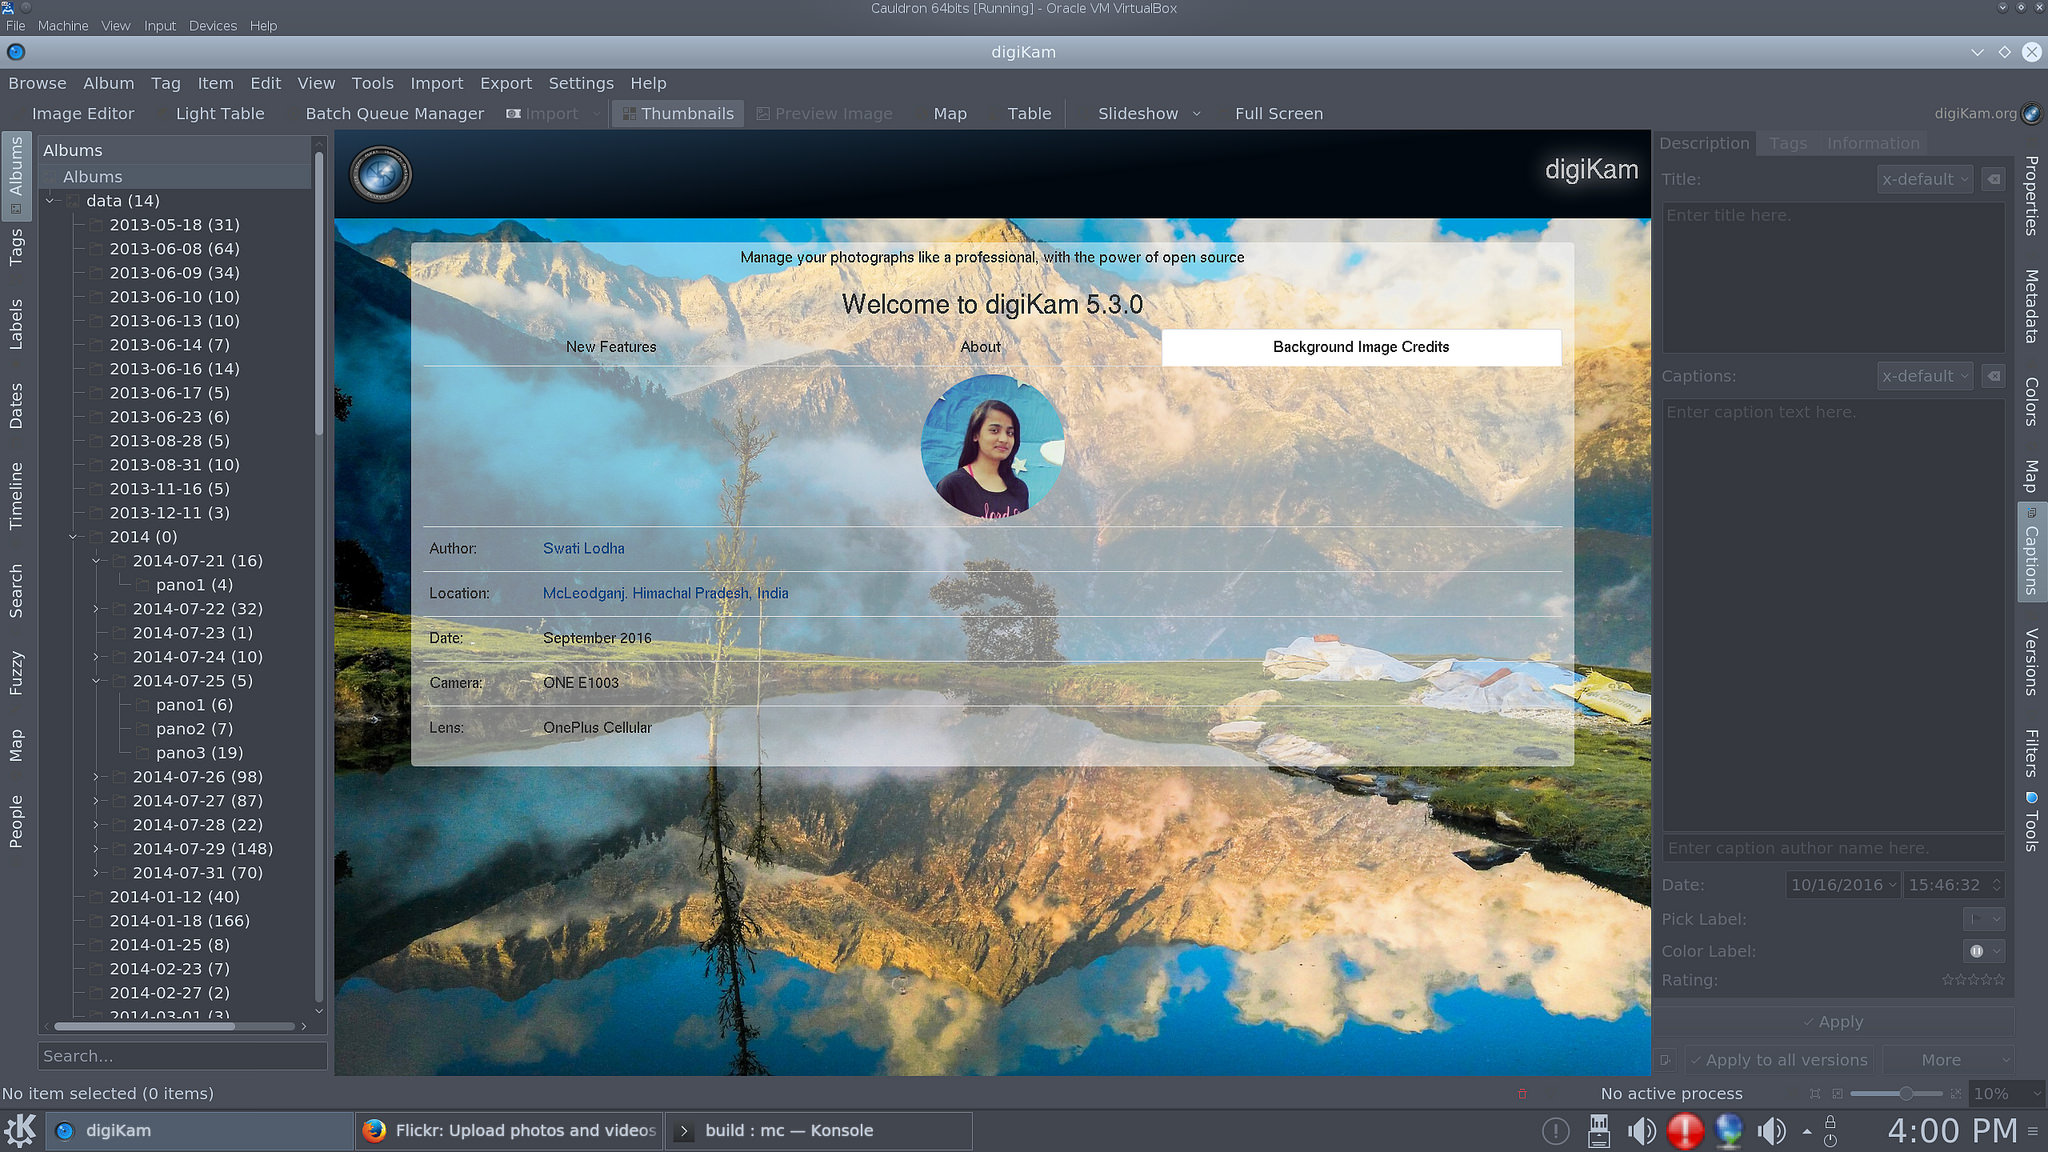The height and width of the screenshot is (1152, 2048).
Task: Click the digiKam logo in welcome banner
Action: (380, 174)
